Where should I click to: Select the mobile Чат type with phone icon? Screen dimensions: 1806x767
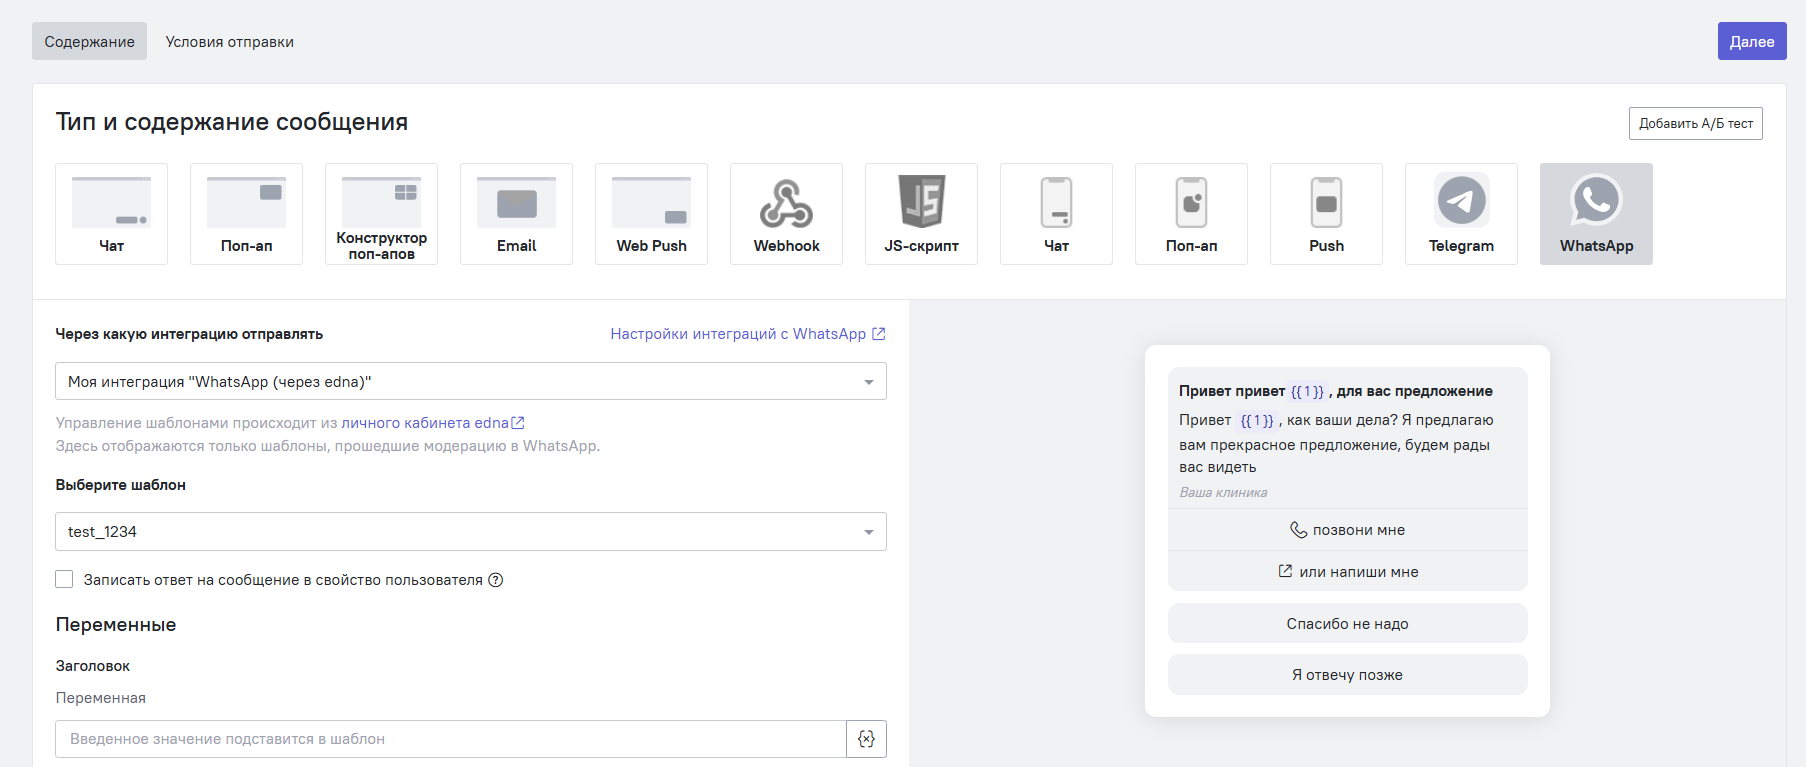pyautogui.click(x=1056, y=214)
